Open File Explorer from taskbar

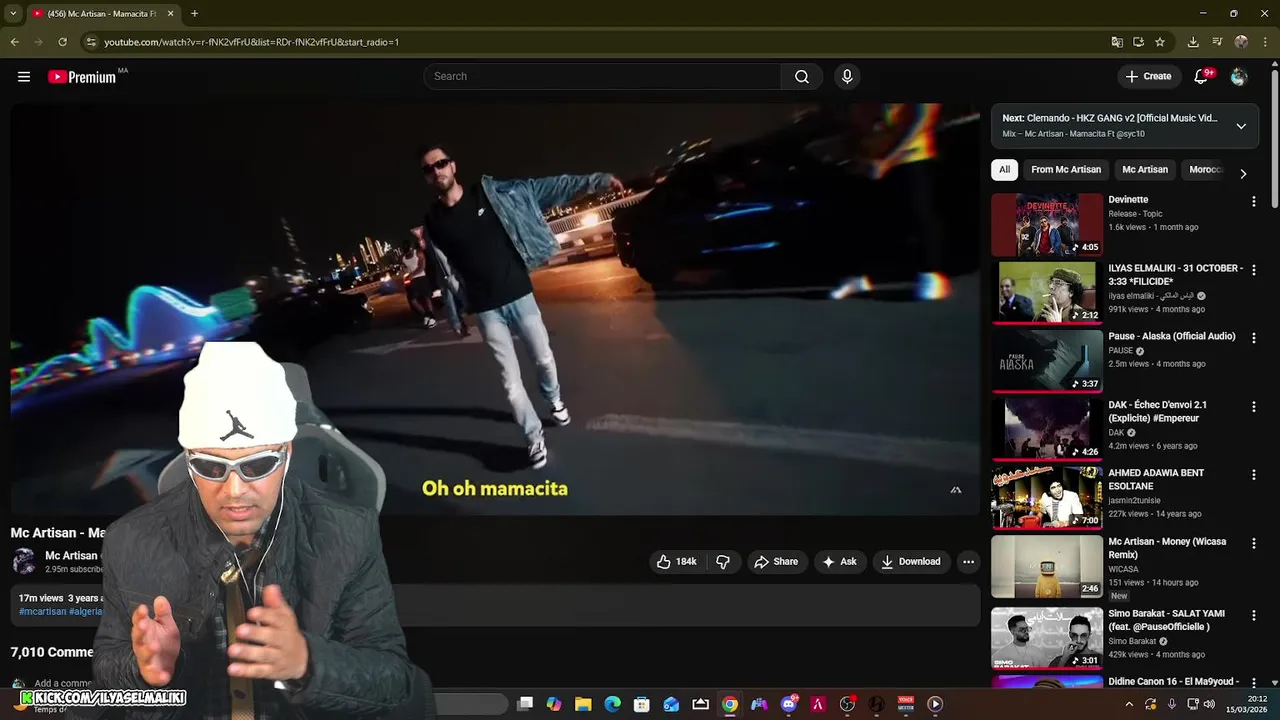click(x=583, y=704)
